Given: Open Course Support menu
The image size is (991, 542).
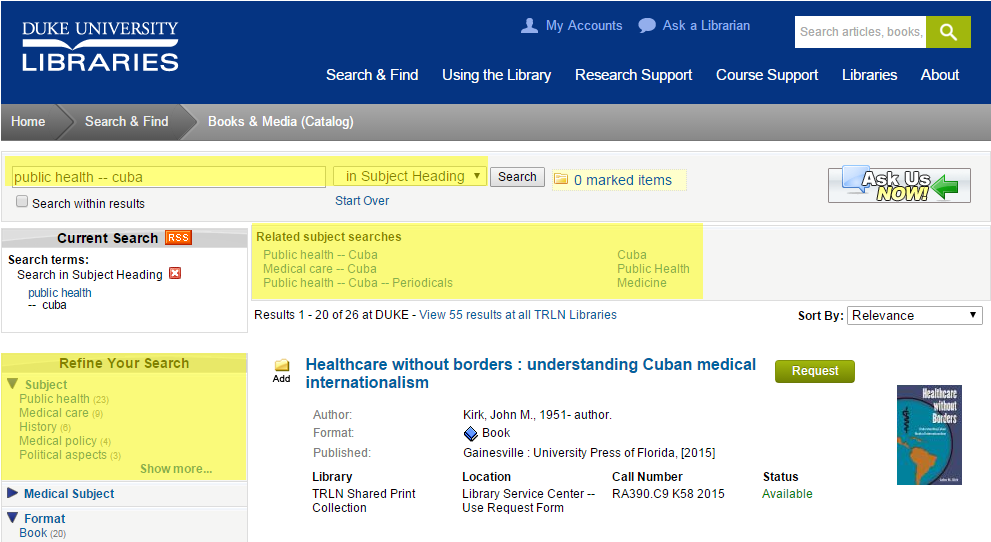Looking at the screenshot, I should click(x=767, y=75).
